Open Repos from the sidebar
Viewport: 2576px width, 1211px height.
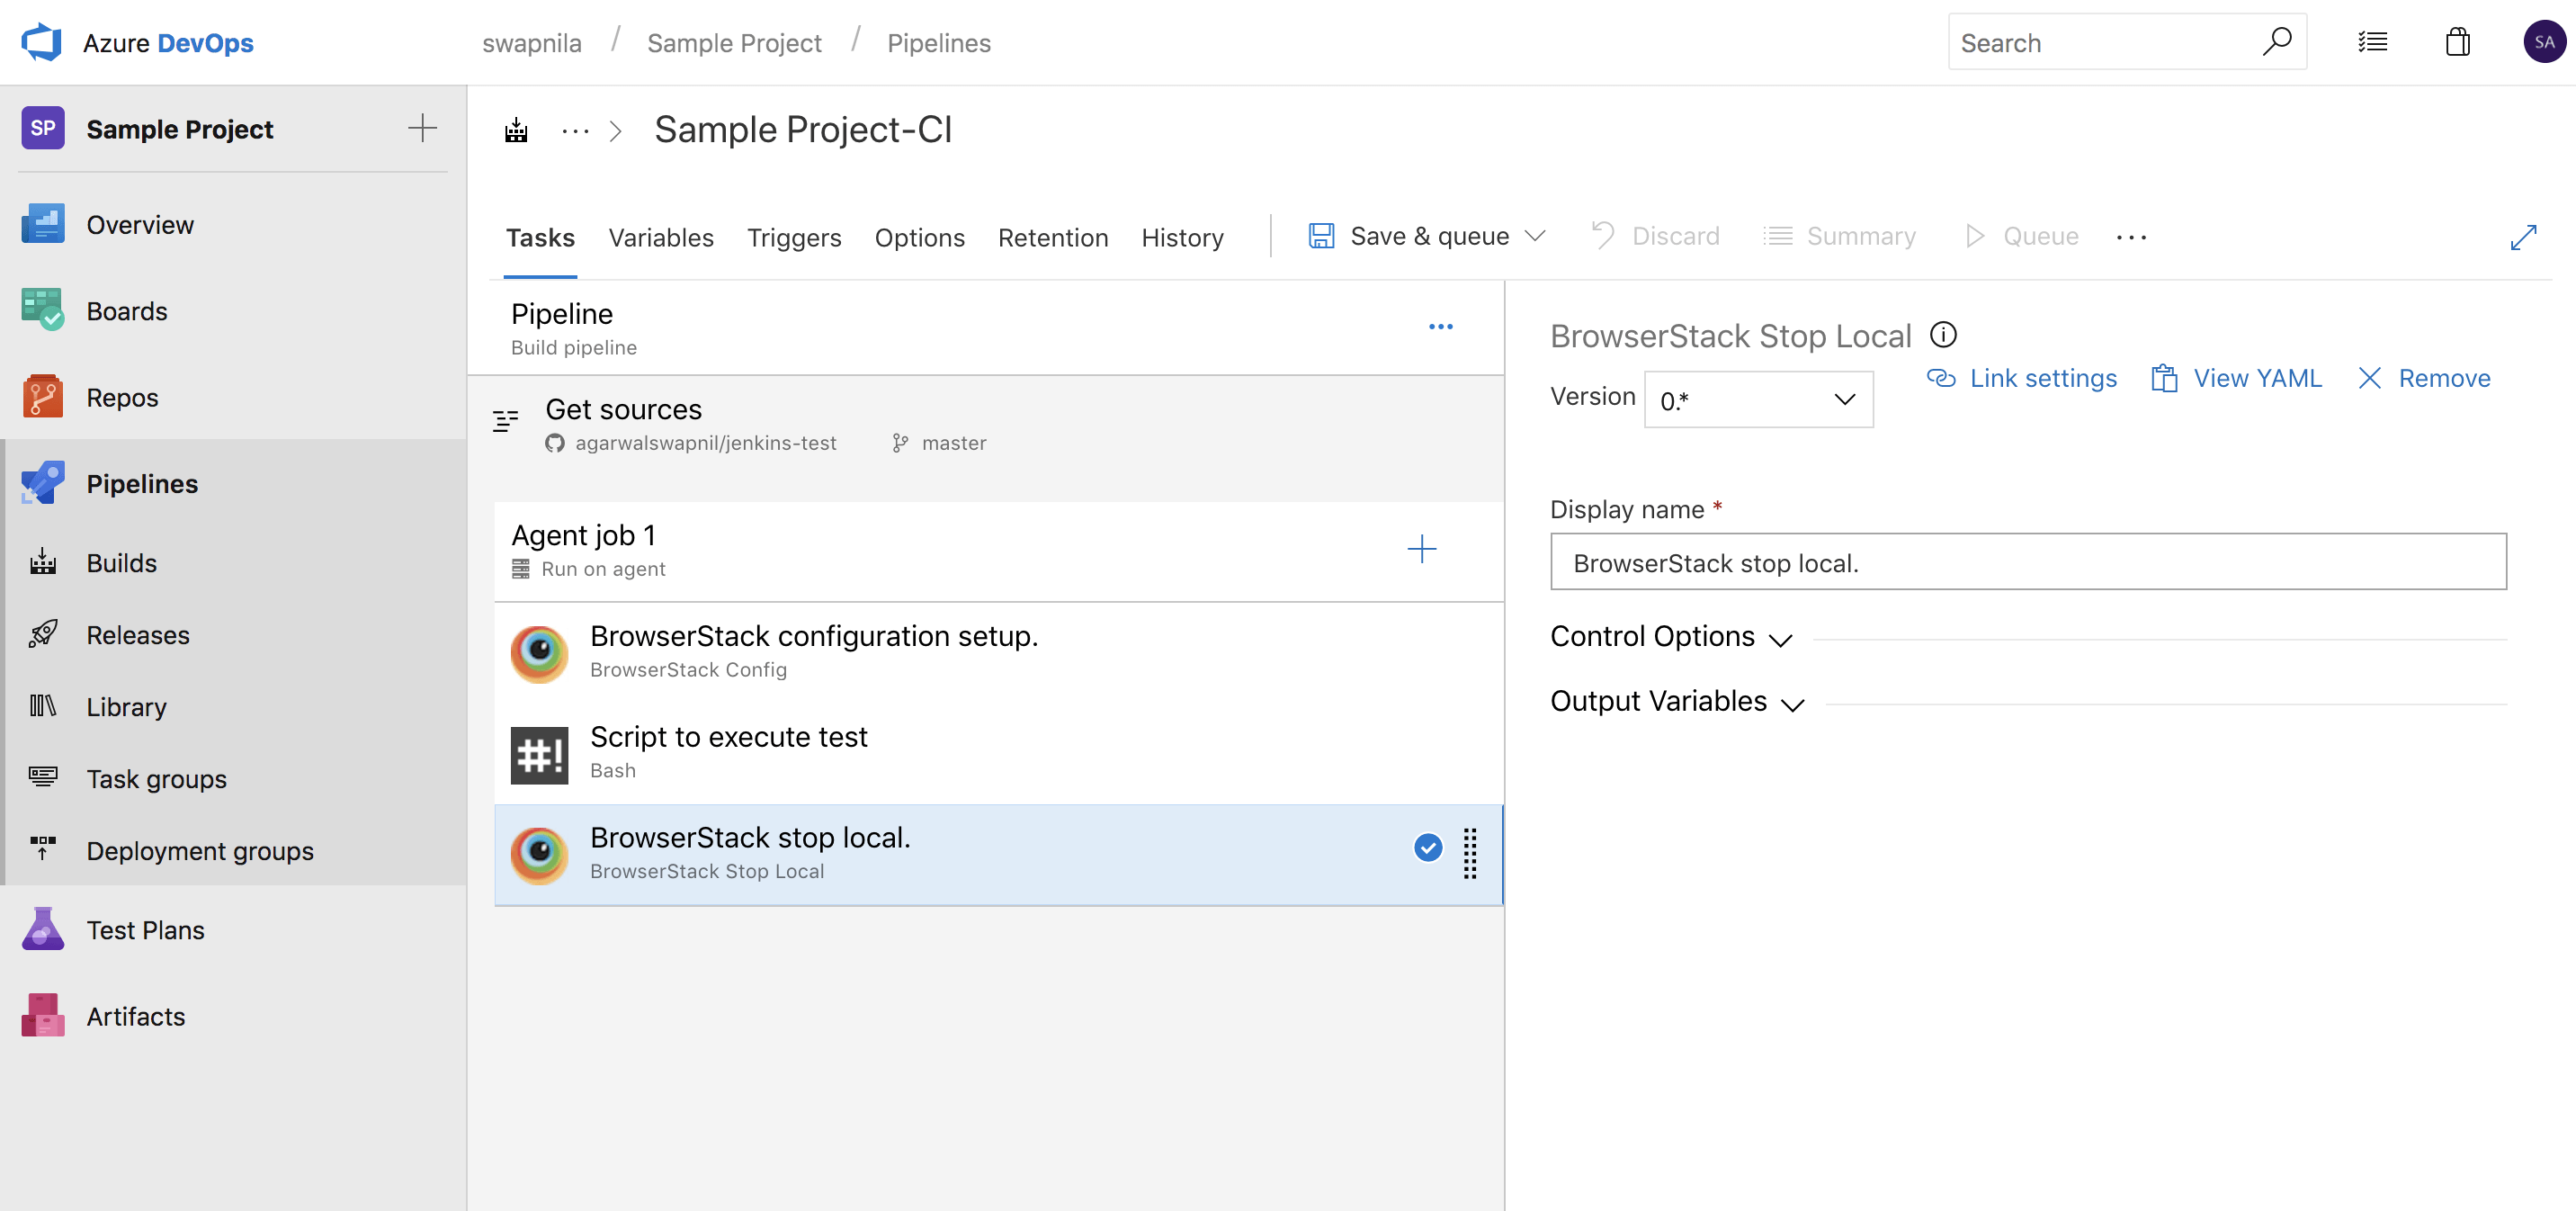[x=122, y=396]
